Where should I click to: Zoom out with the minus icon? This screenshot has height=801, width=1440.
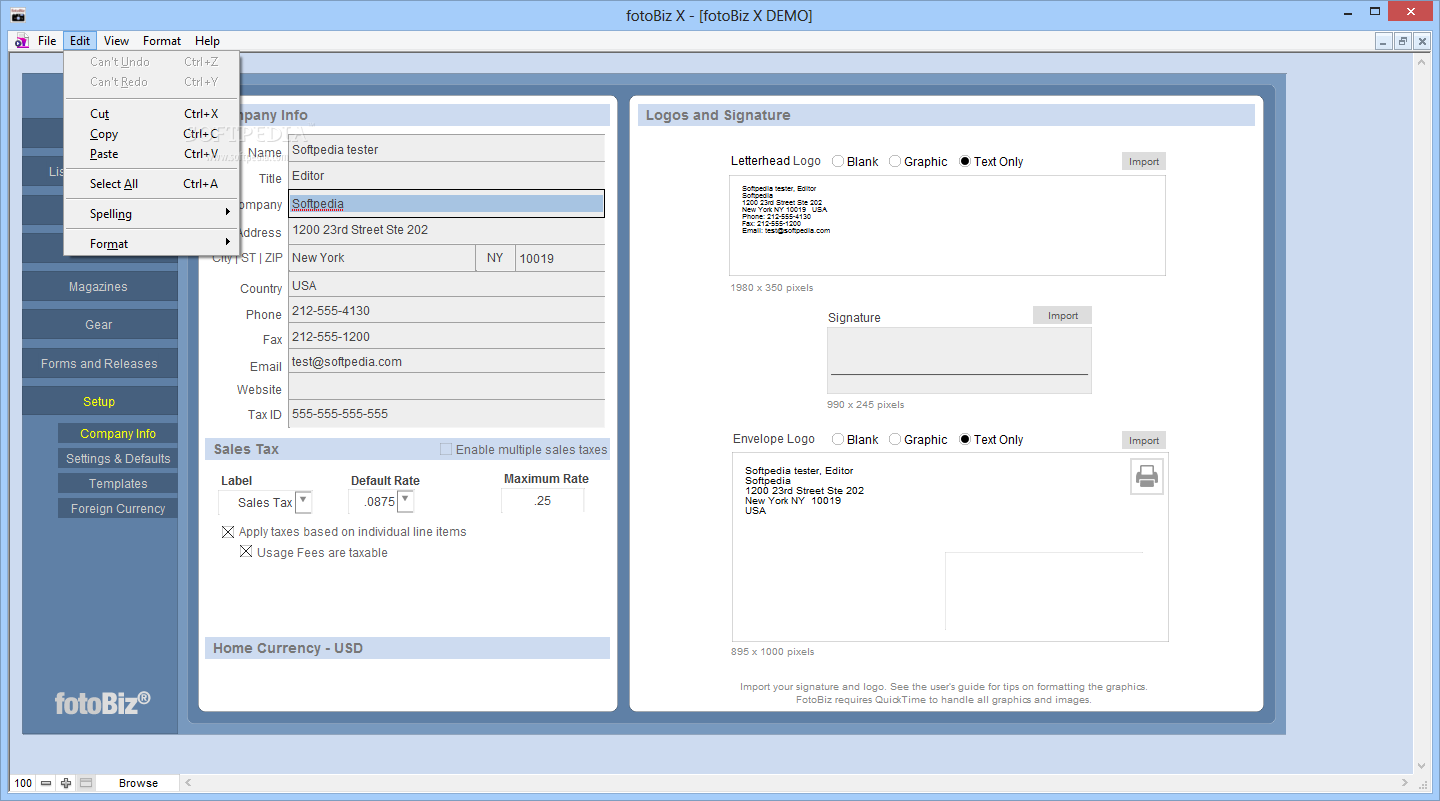click(46, 783)
